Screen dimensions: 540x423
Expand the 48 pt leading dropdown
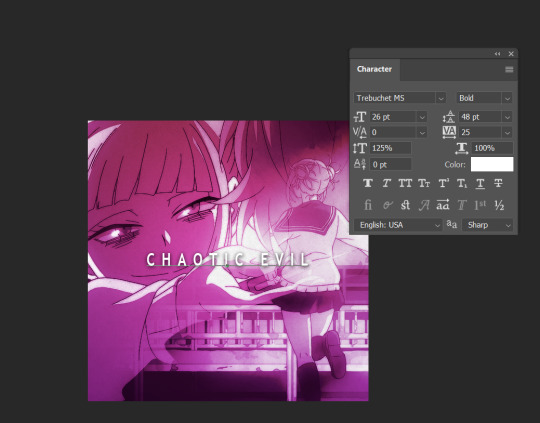click(x=507, y=117)
